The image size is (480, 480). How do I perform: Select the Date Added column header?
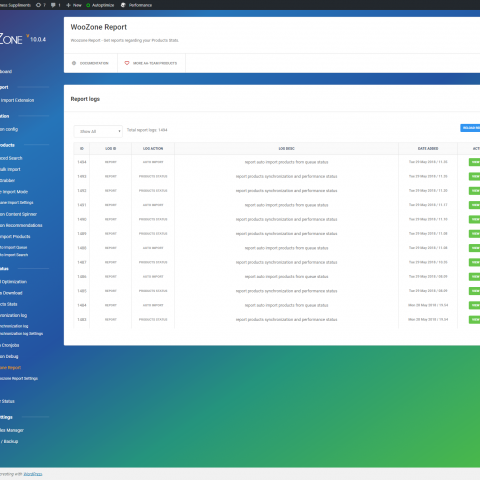428,148
